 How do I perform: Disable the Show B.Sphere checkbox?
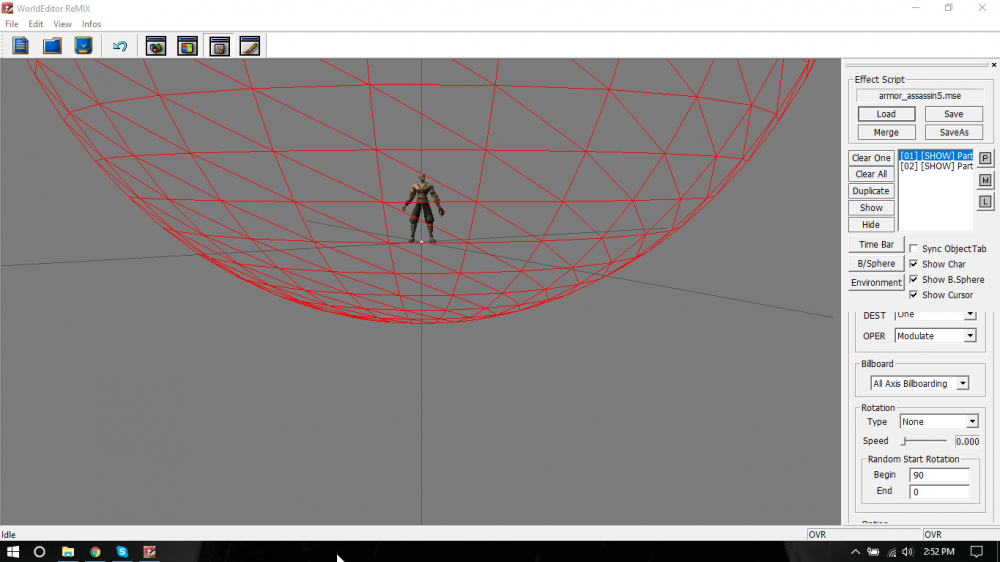[x=914, y=280]
